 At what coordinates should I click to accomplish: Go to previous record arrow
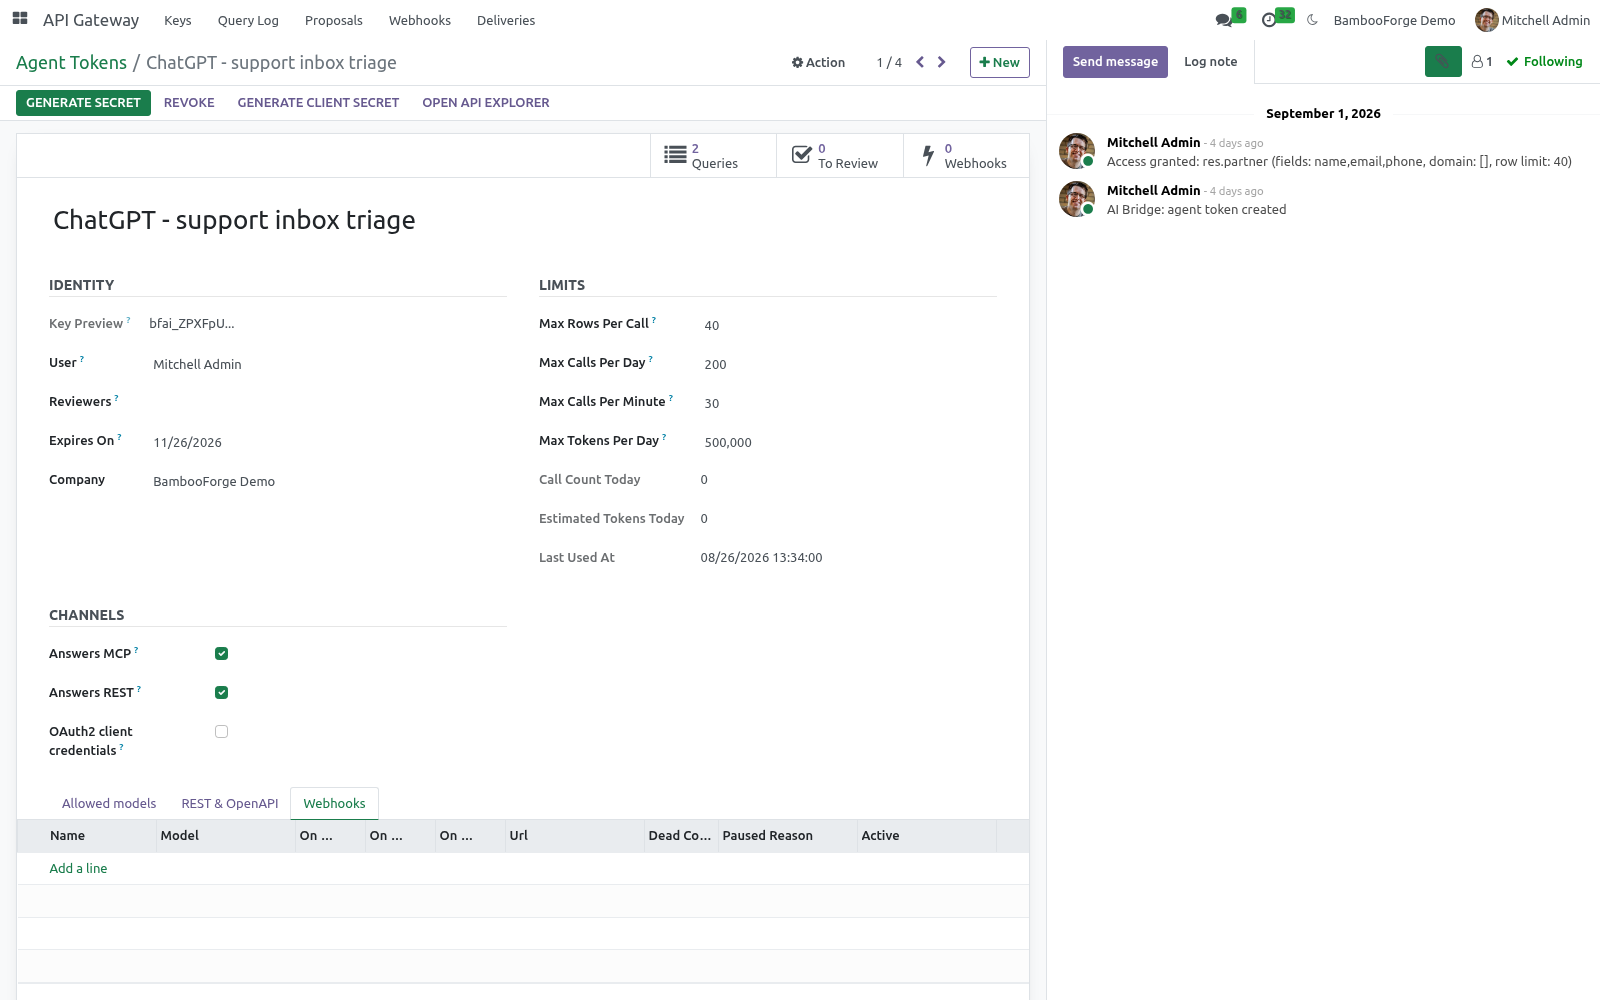[920, 62]
